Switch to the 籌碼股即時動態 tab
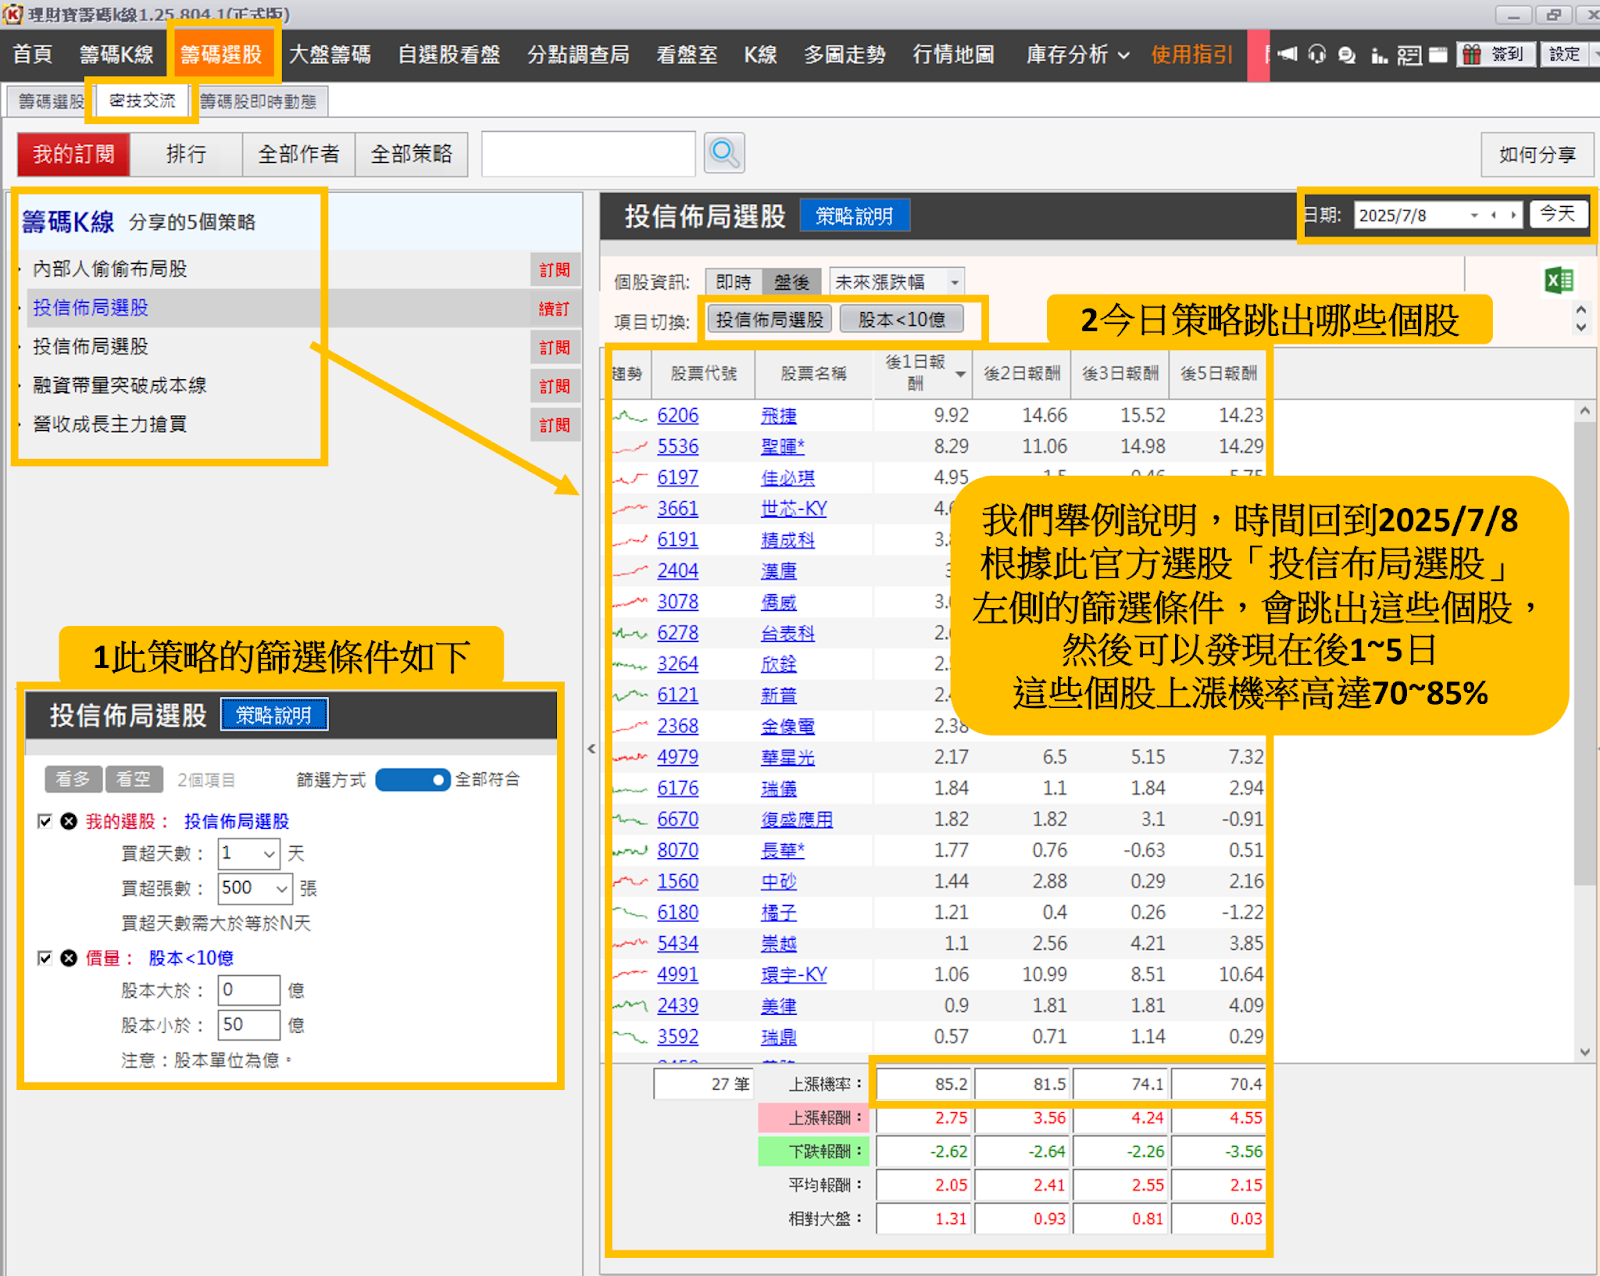Viewport: 1600px width, 1276px height. 258,101
